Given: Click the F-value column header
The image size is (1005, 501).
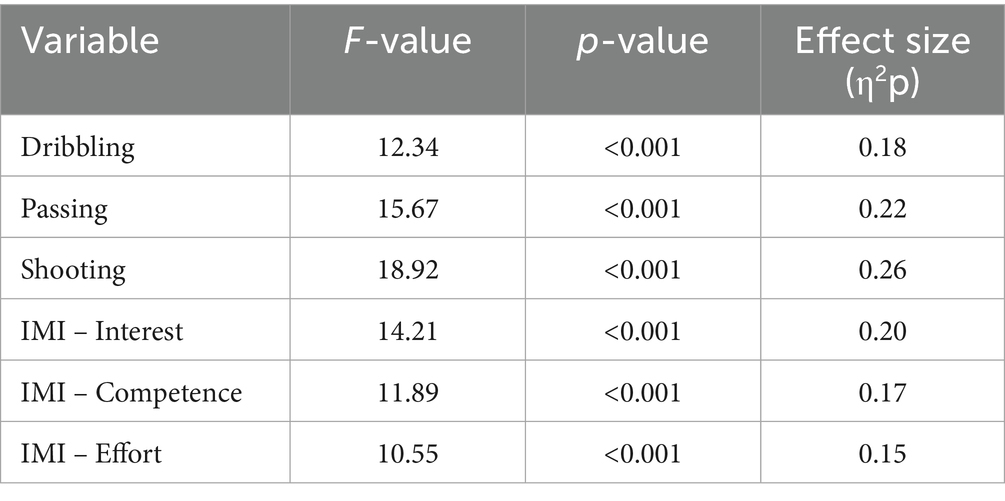Looking at the screenshot, I should [407, 41].
